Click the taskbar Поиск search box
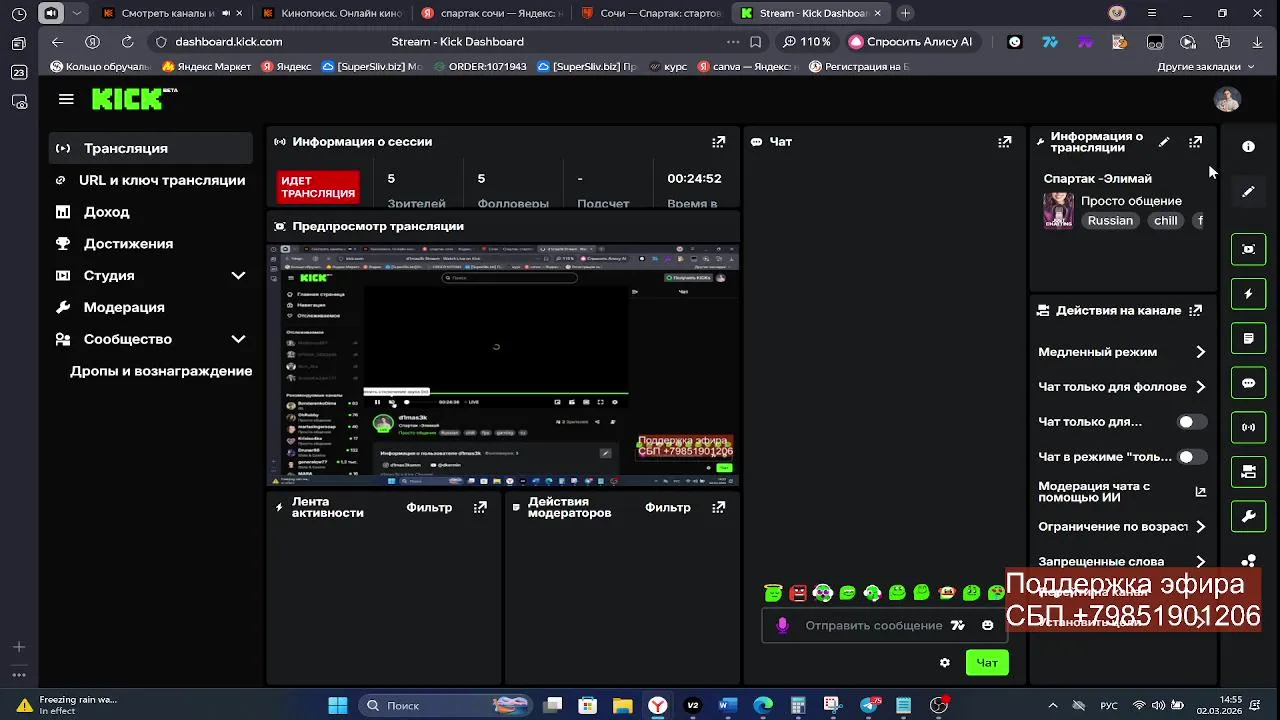 (444, 705)
